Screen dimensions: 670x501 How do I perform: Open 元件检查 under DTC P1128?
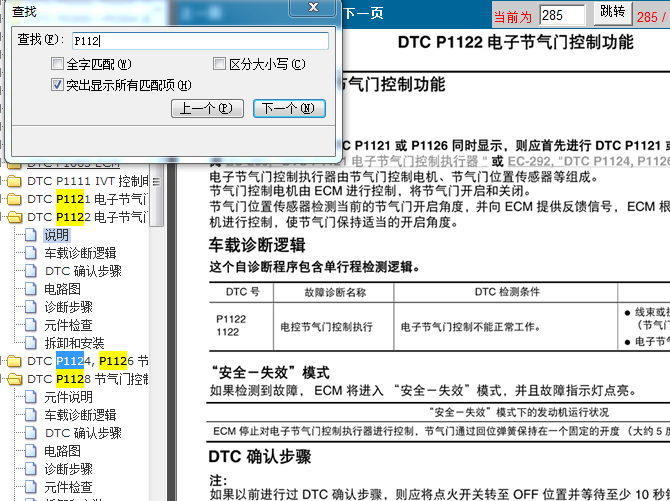[x=68, y=487]
